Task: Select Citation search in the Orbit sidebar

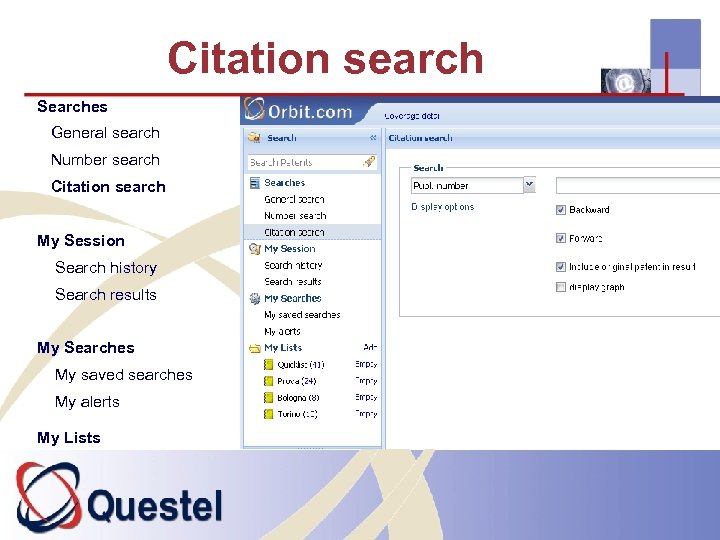Action: (x=294, y=232)
